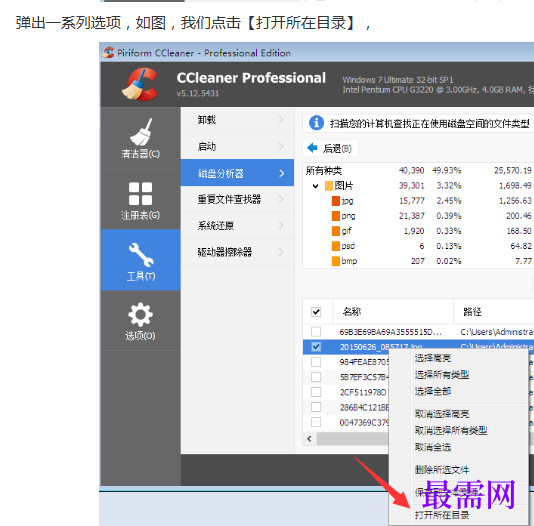The image size is (534, 526).
Task: Choose 选择全部 from context menu
Action: pos(433,391)
